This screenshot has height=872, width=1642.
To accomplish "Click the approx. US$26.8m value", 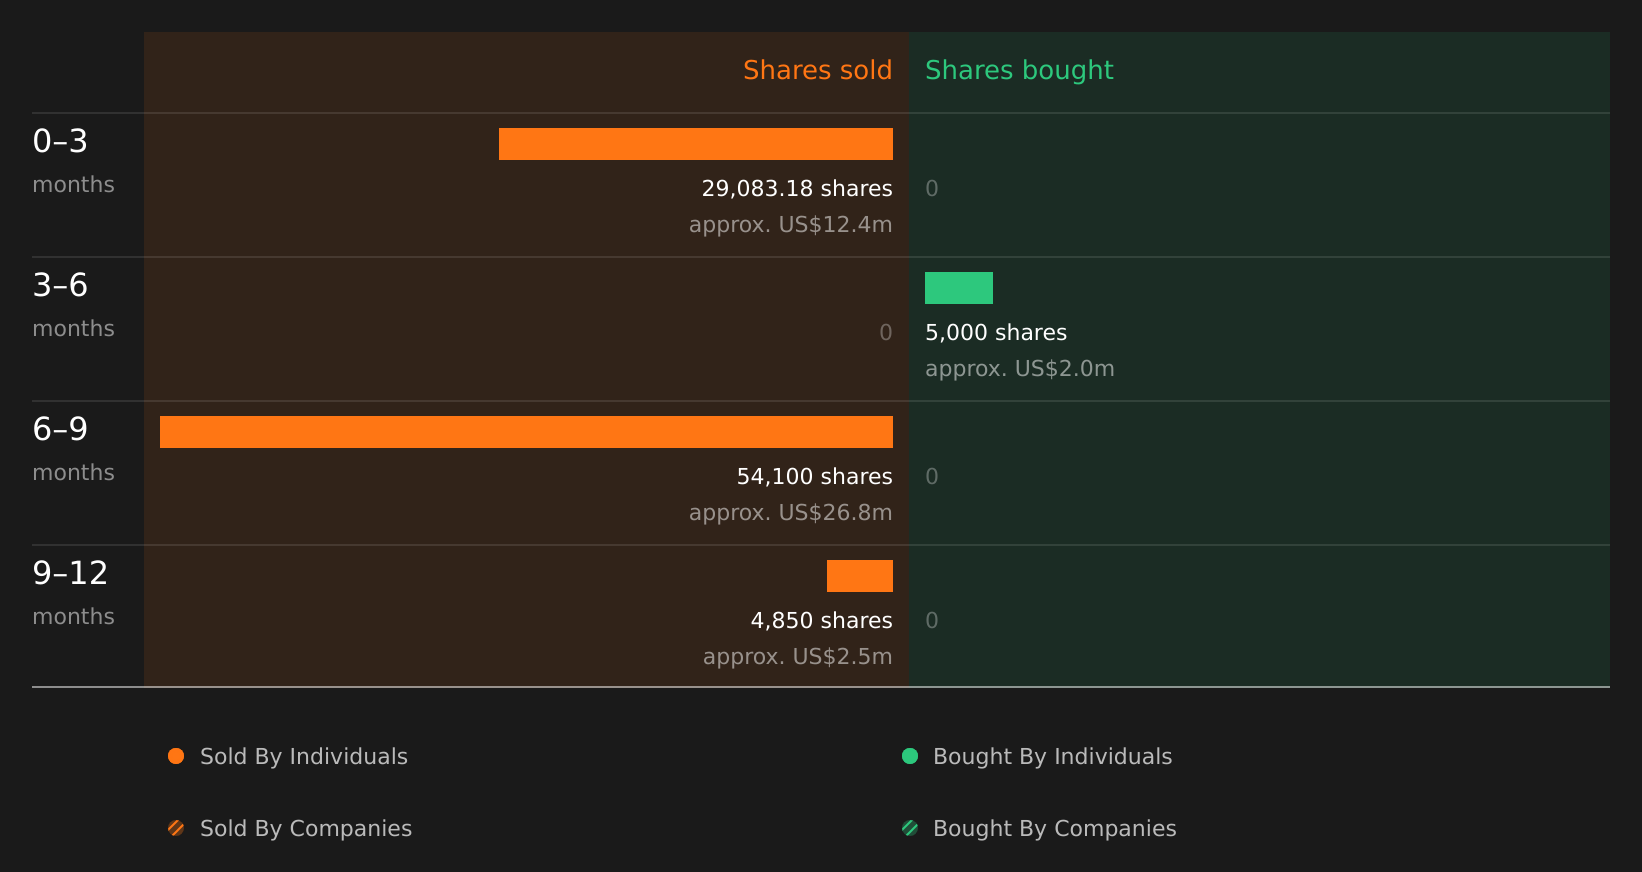I will (790, 513).
